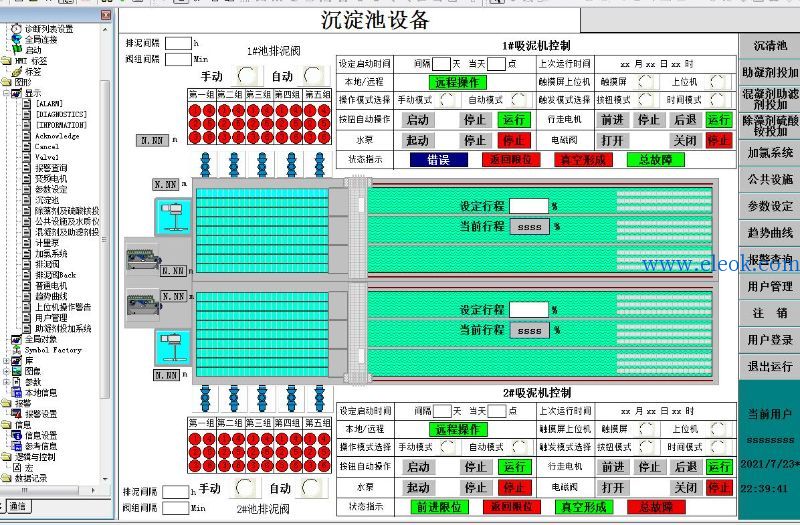Open the 用户管理 navigation button
The height and width of the screenshot is (525, 800).
769,287
